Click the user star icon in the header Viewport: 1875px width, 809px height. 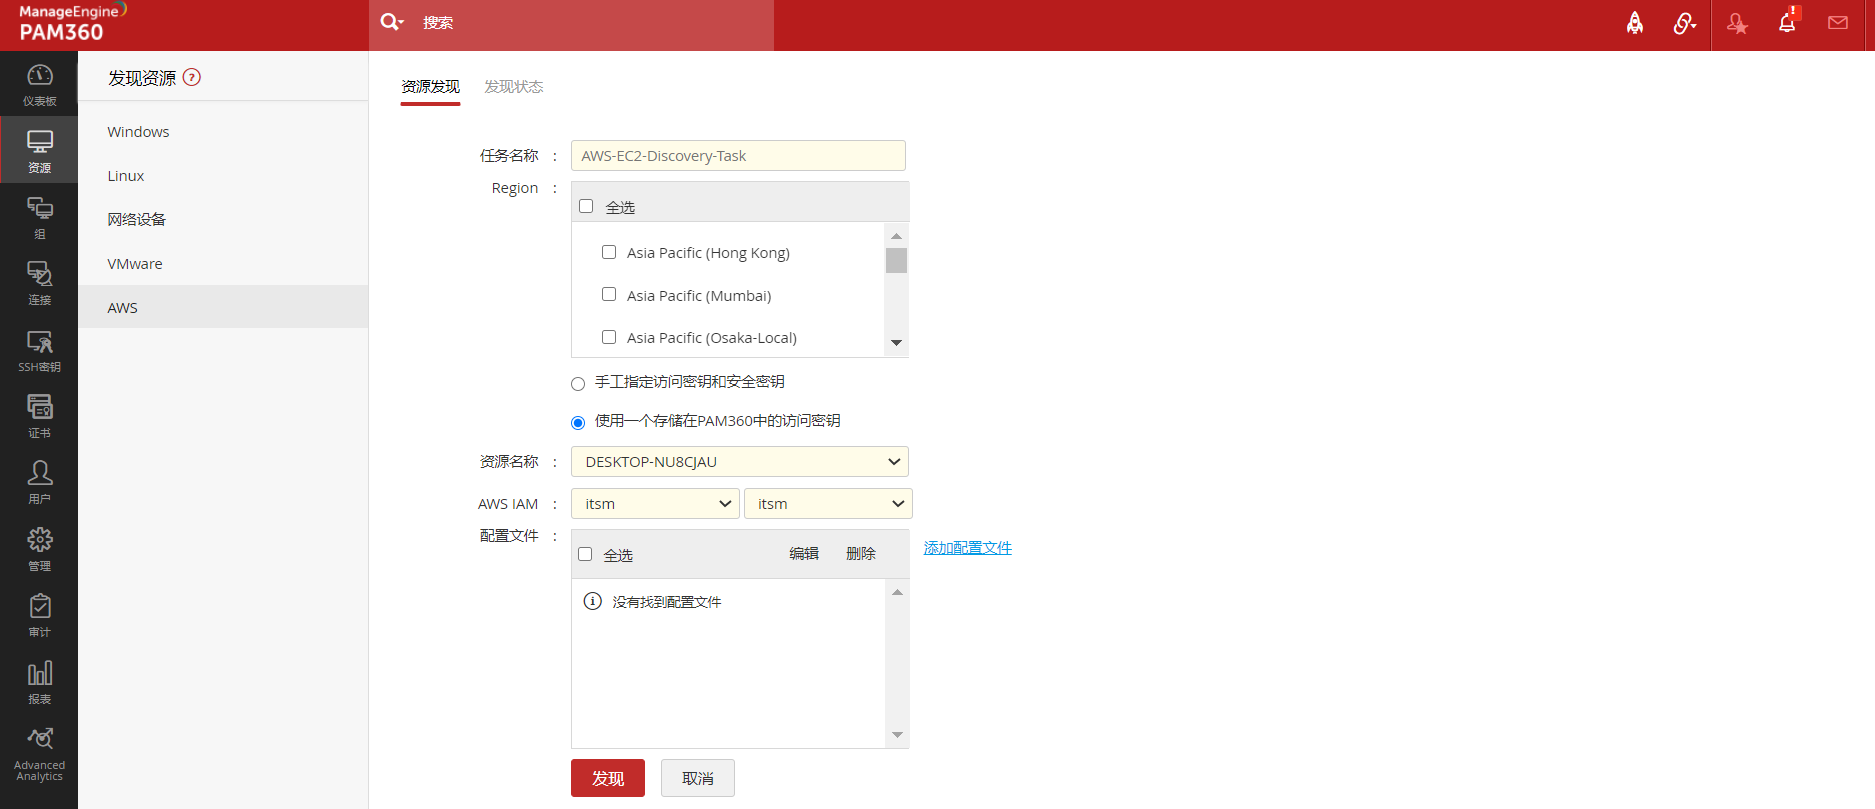pos(1737,24)
